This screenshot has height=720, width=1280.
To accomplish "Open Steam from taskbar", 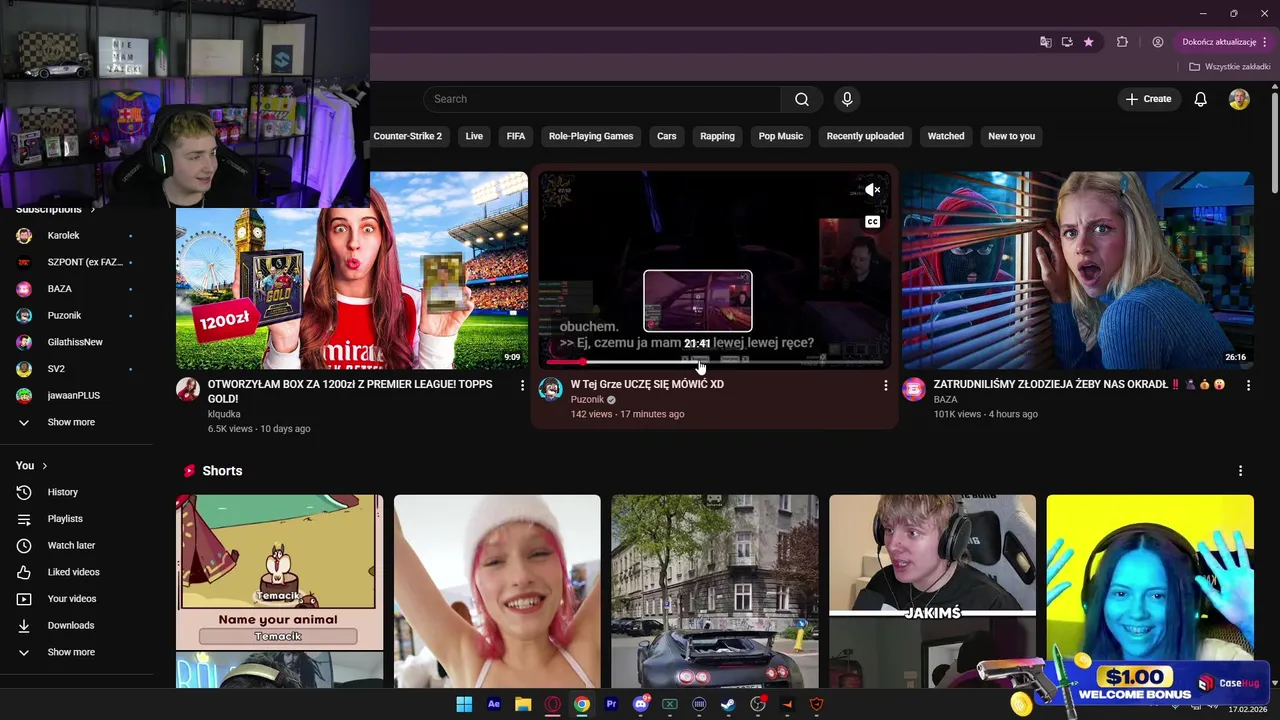I will tap(728, 704).
